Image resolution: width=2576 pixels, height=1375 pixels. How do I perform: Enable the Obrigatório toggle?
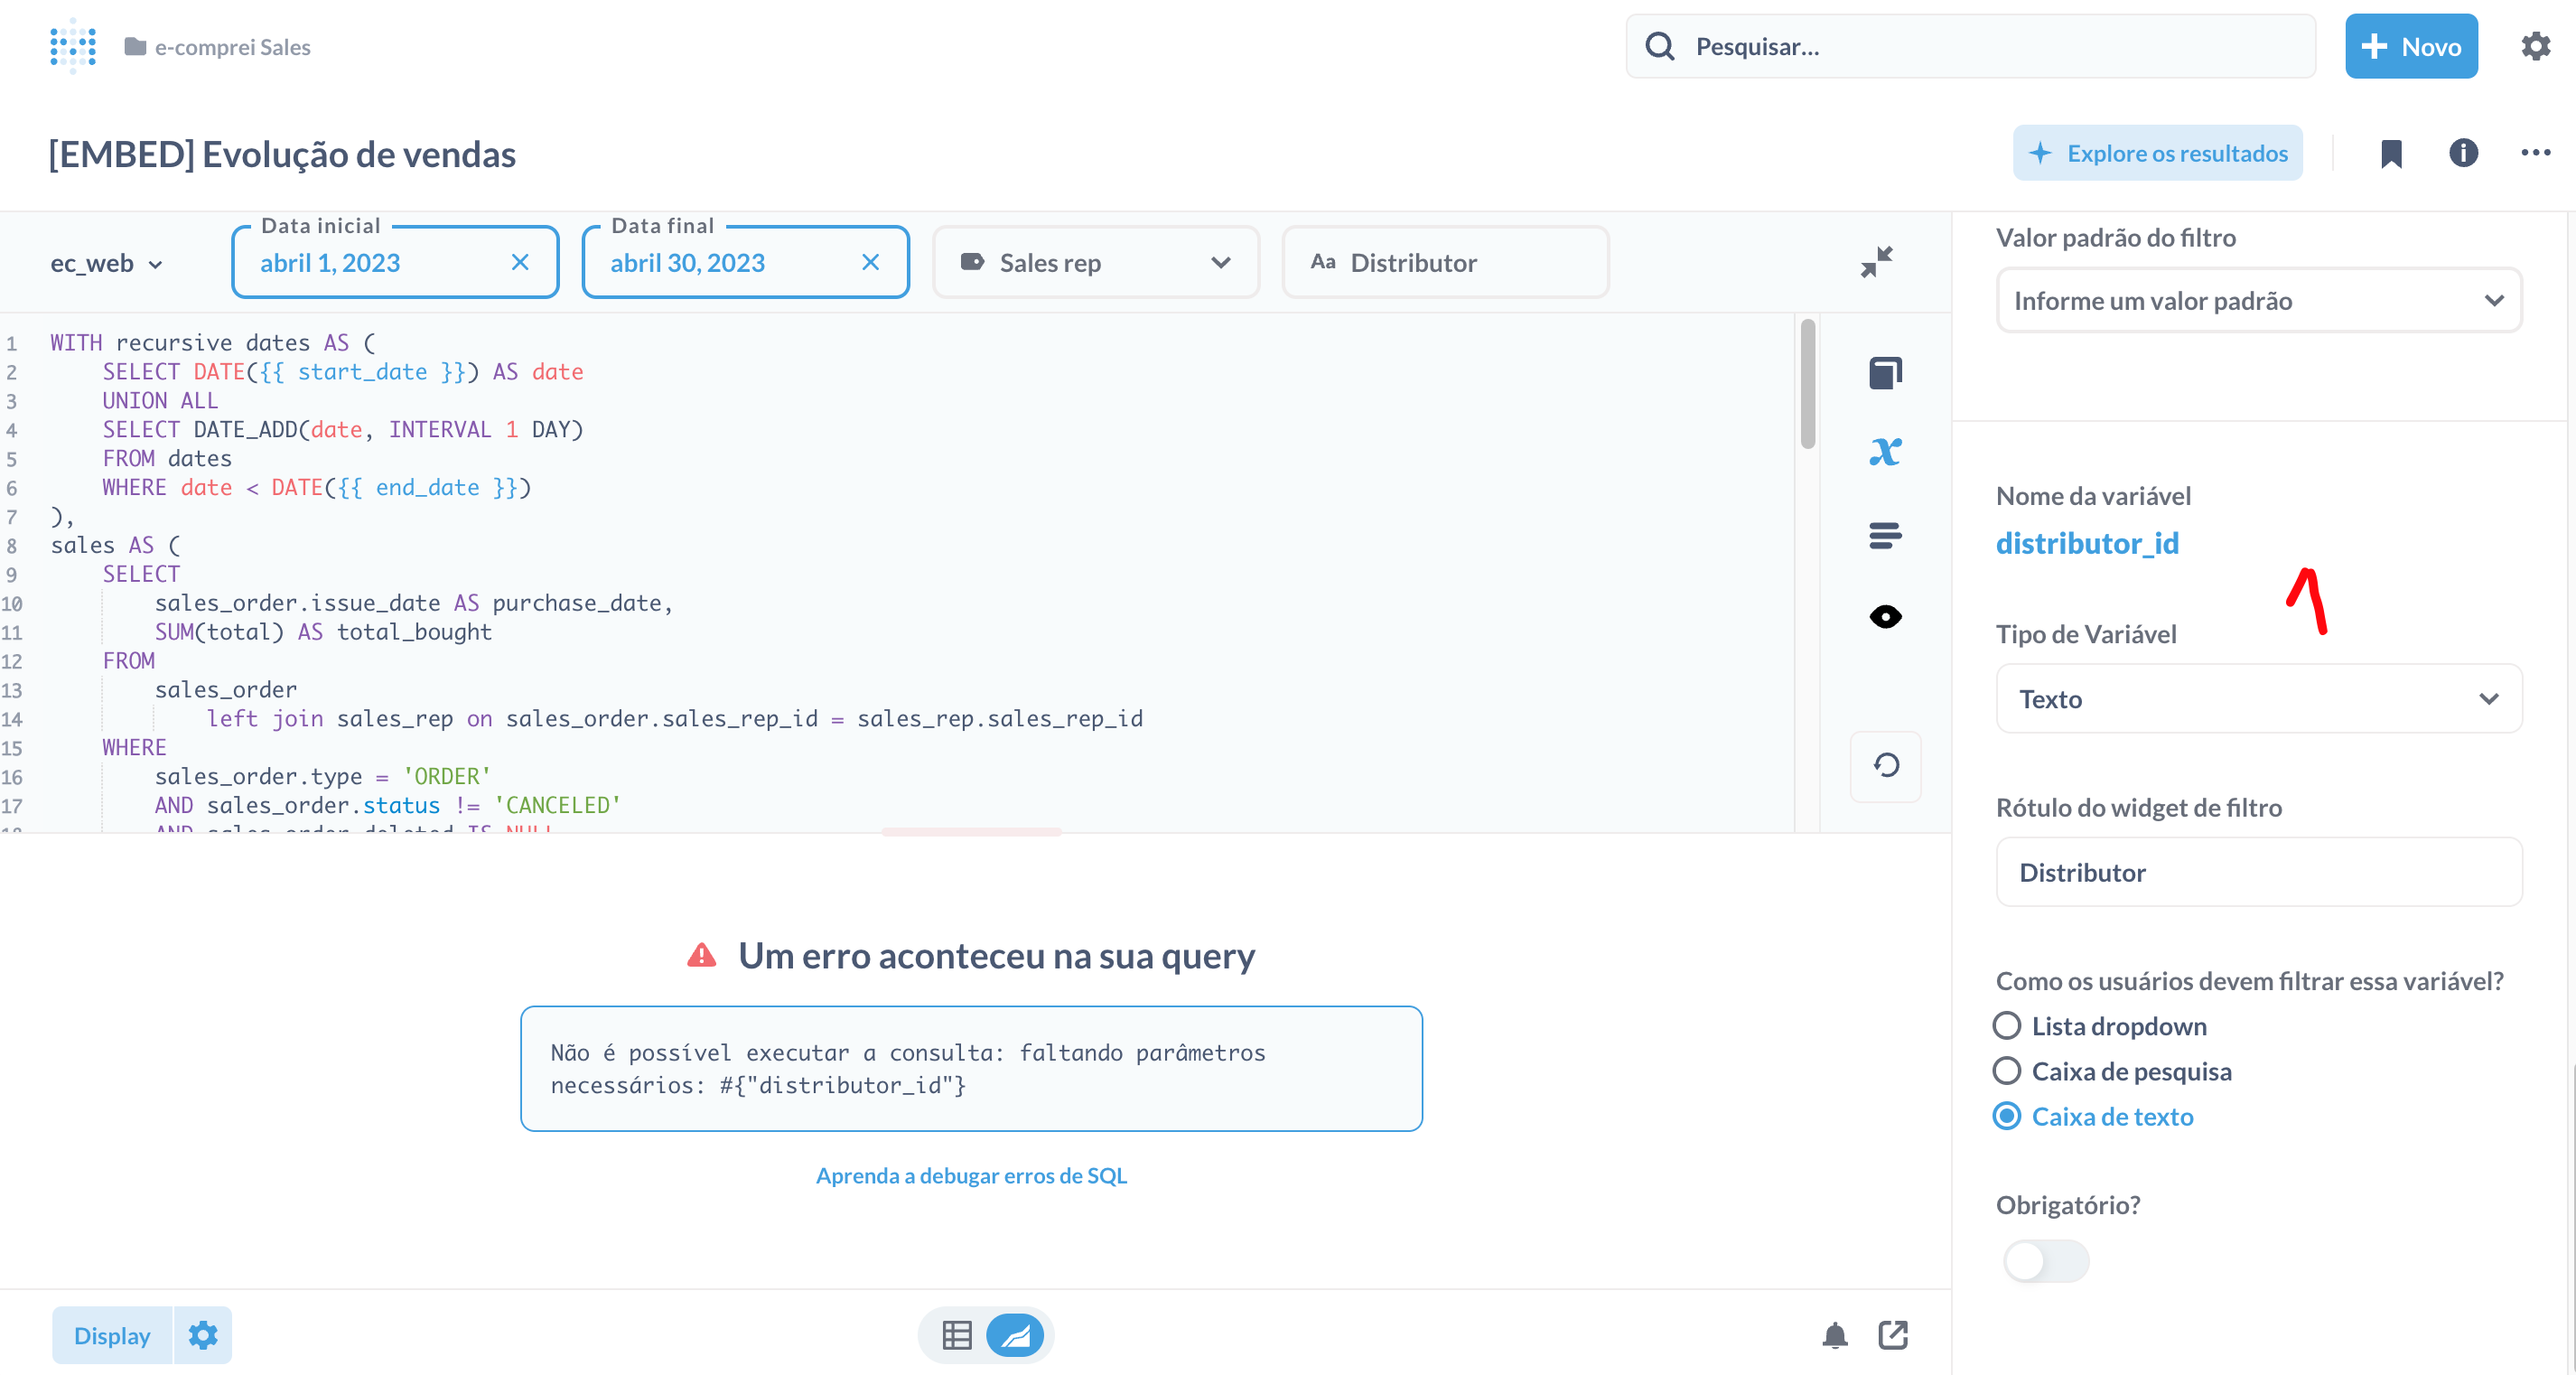click(2045, 1260)
